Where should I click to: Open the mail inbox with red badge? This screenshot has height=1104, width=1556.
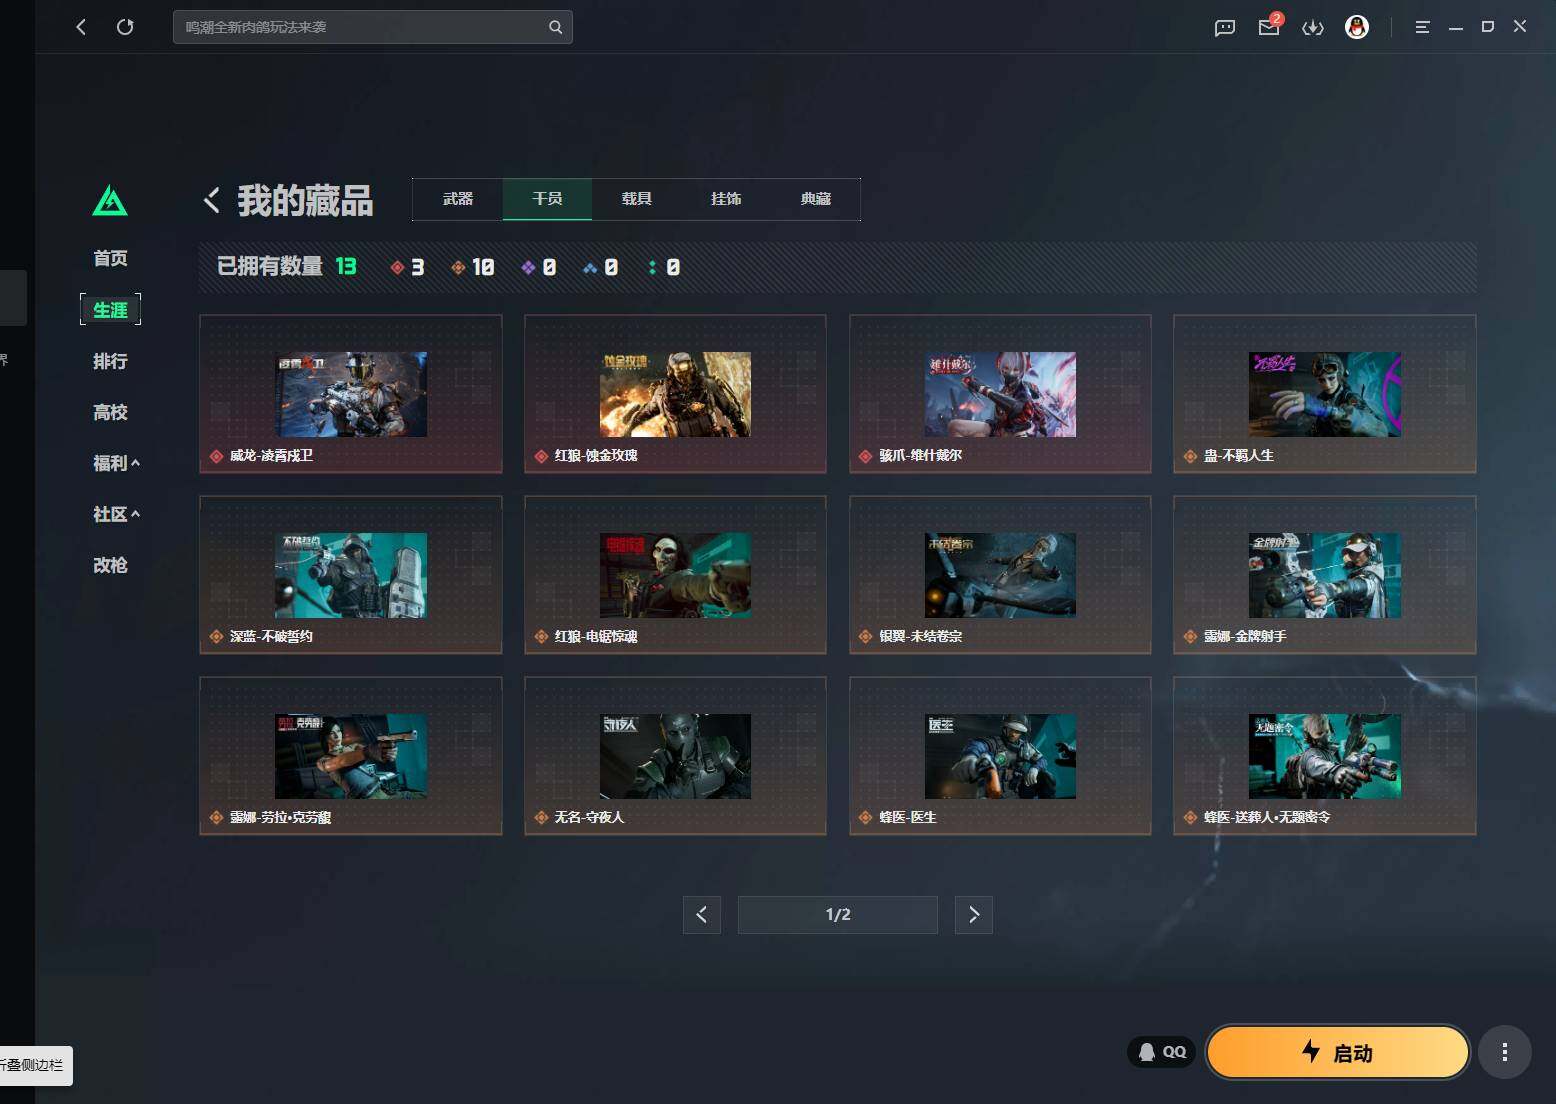point(1270,26)
